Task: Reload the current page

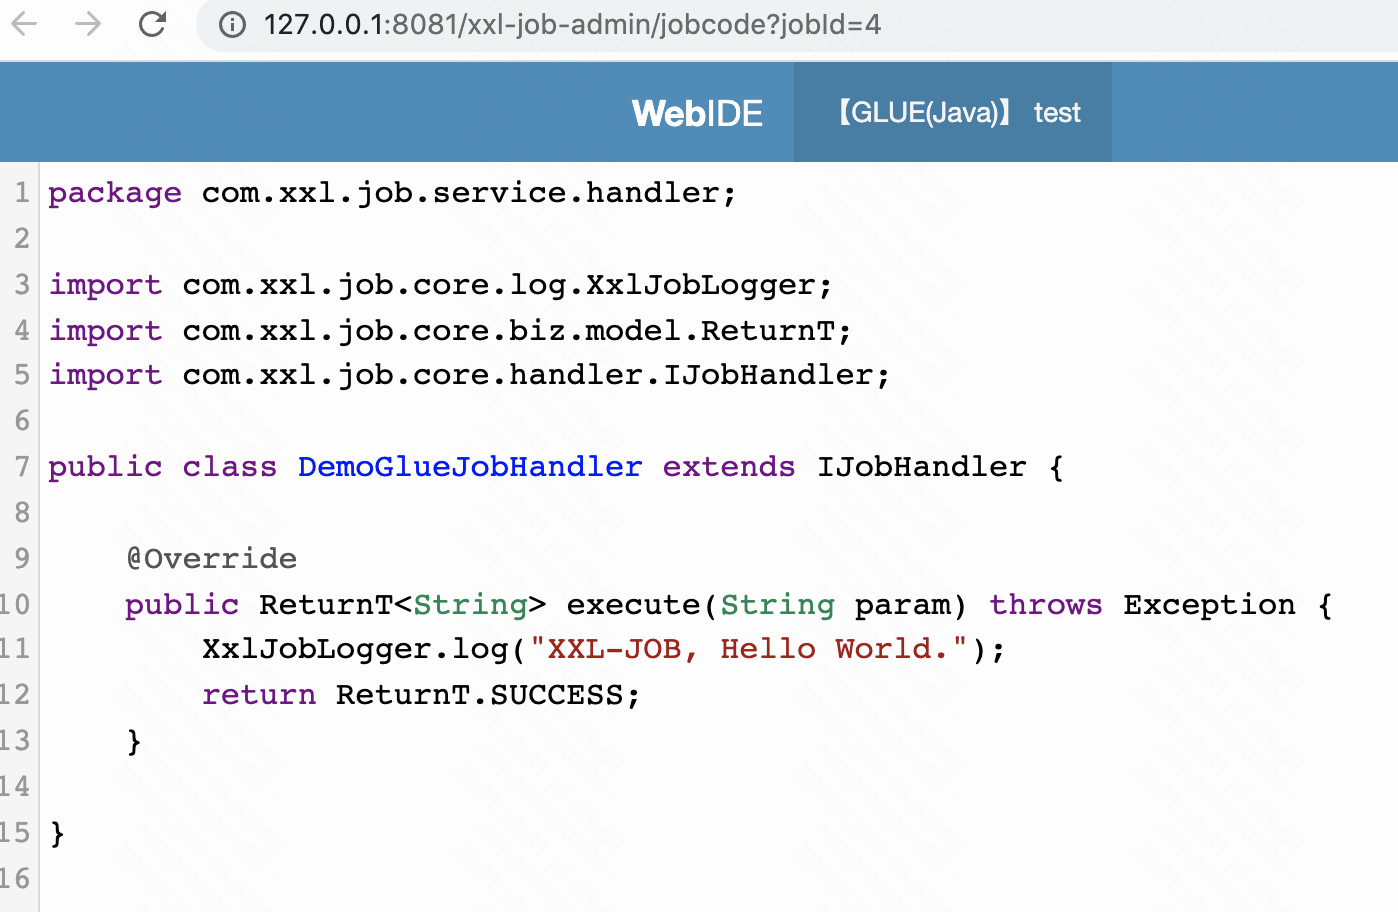Action: 152,24
